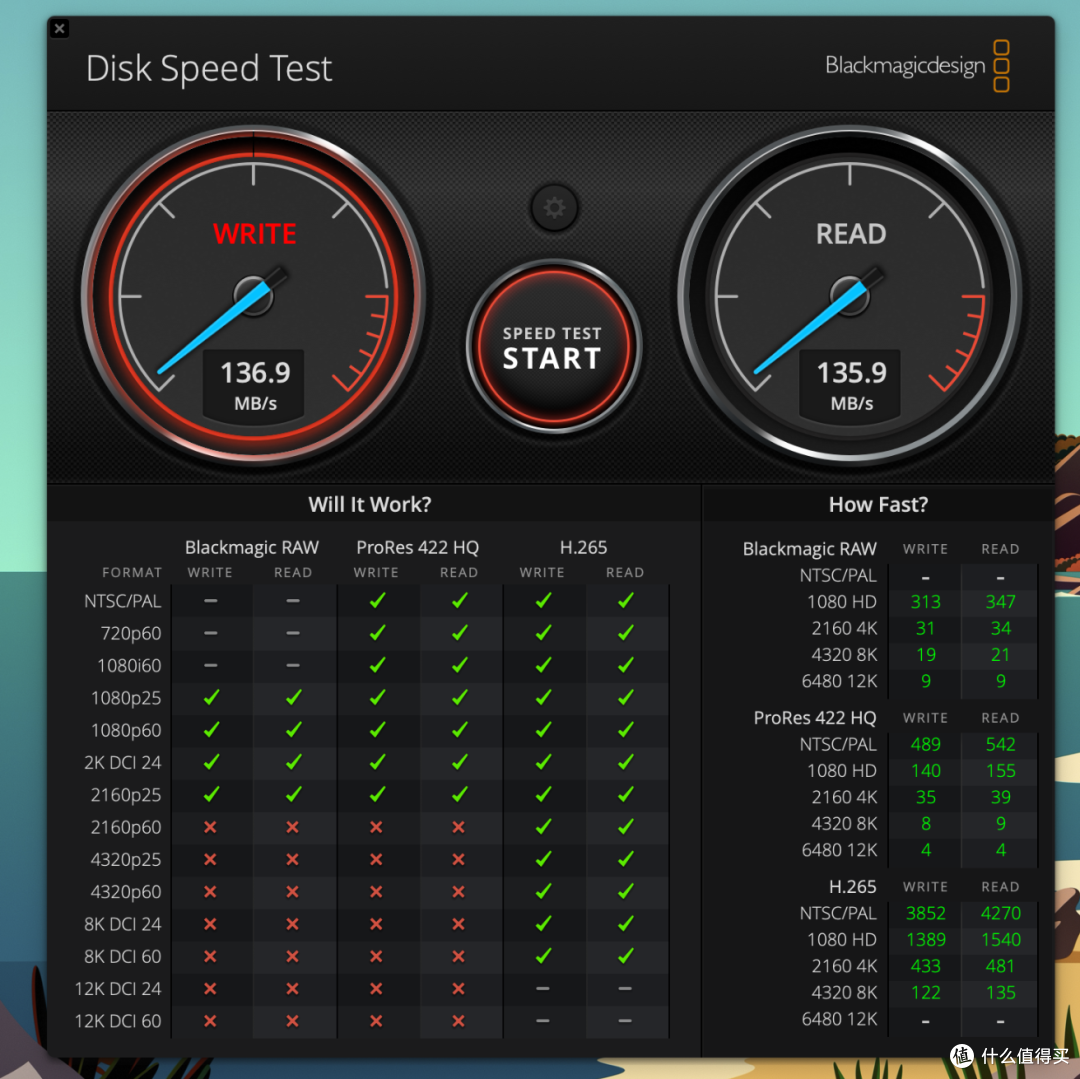Click the 4320p25 format row label
The image size is (1080, 1079).
(125, 860)
